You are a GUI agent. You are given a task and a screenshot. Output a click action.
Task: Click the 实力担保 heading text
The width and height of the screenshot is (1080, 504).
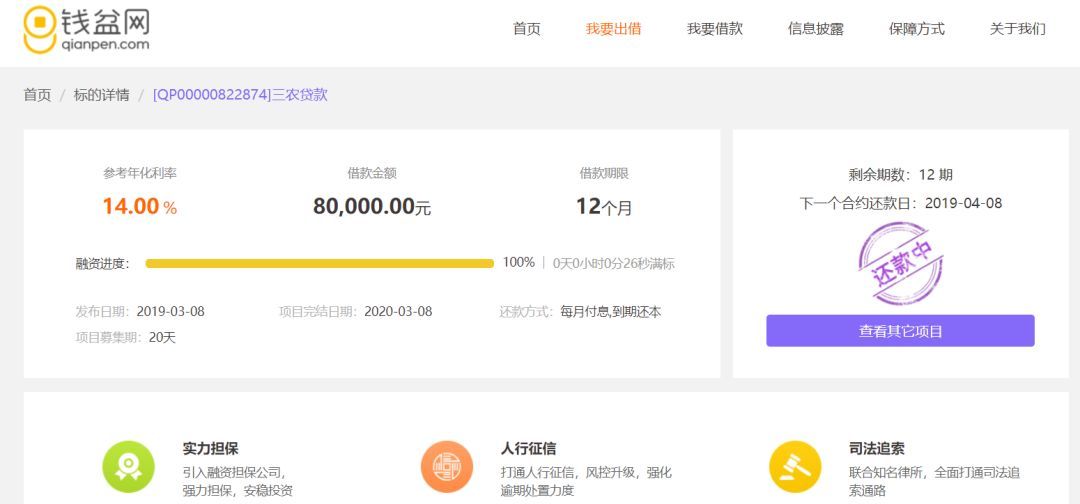click(x=210, y=449)
